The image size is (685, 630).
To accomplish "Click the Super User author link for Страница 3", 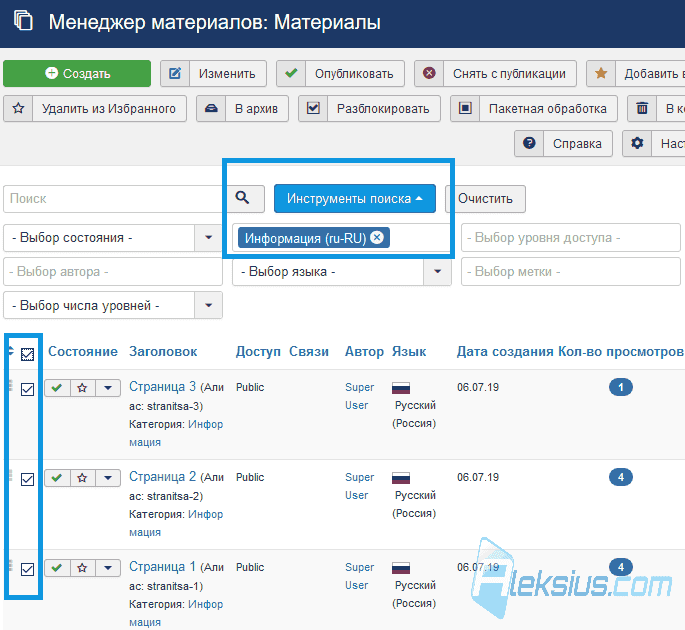I will [x=360, y=396].
